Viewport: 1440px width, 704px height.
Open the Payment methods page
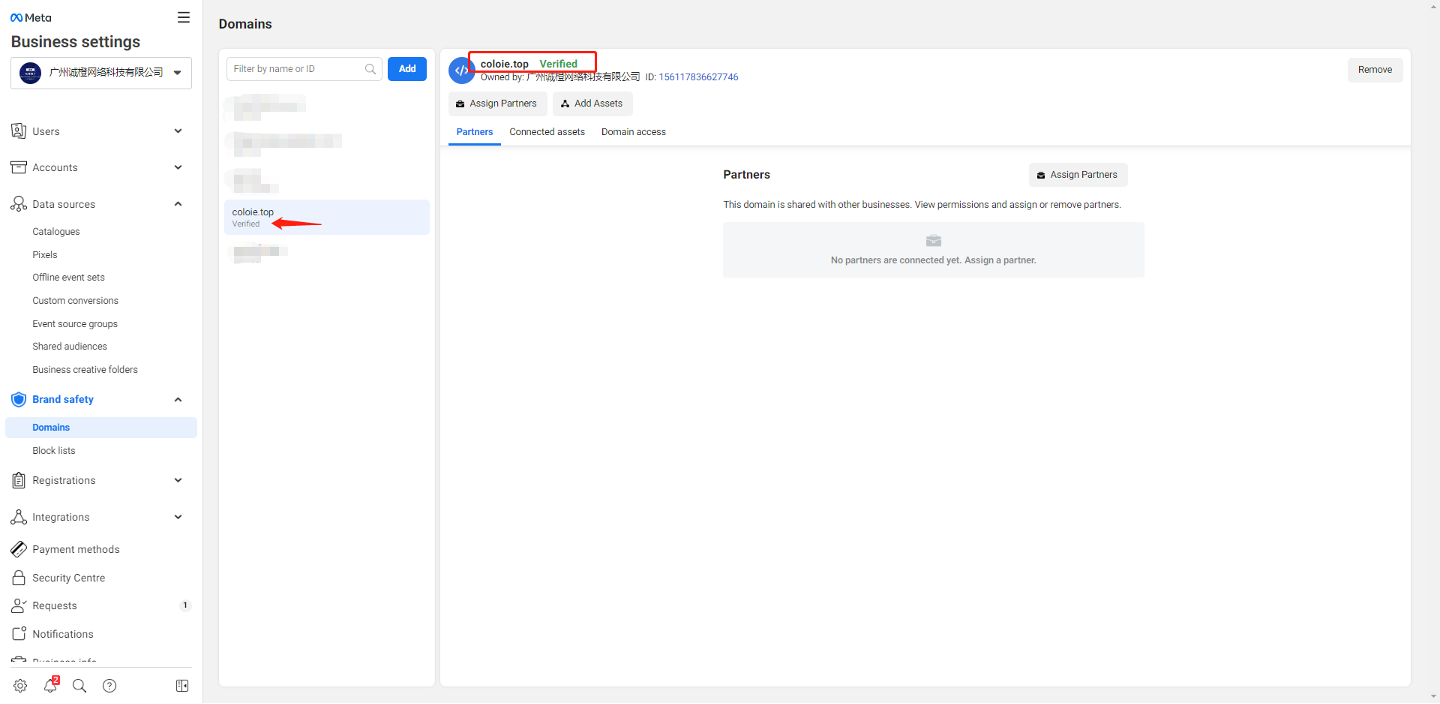click(x=76, y=550)
